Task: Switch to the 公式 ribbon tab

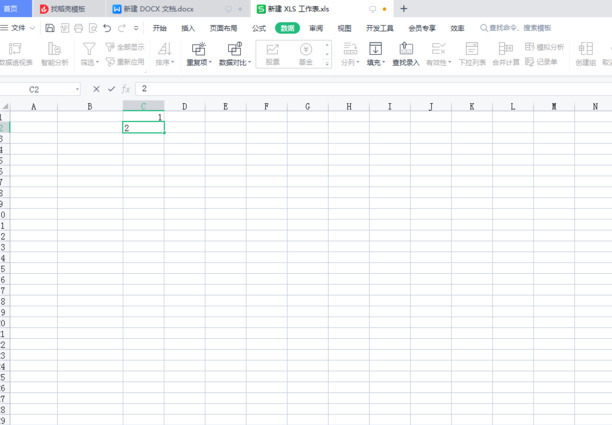Action: point(258,28)
